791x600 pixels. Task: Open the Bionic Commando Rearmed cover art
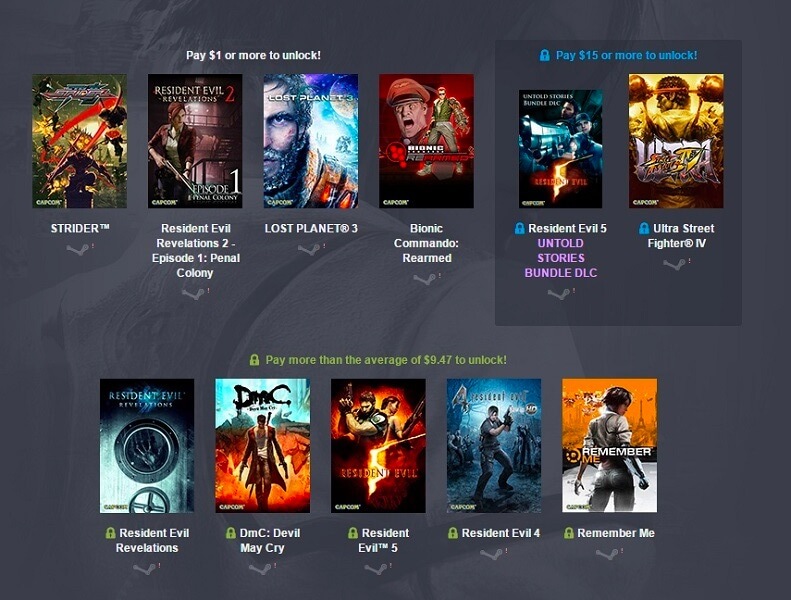426,141
